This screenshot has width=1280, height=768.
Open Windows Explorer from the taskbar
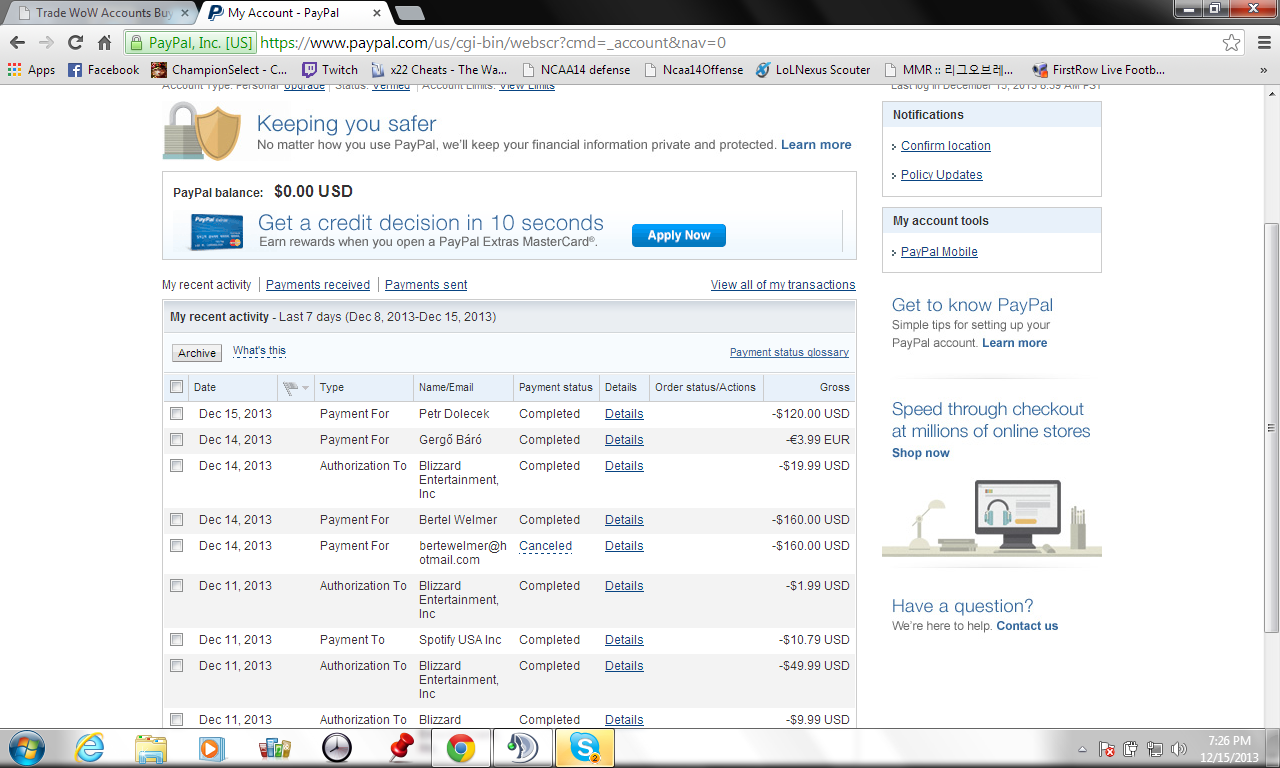pyautogui.click(x=151, y=748)
